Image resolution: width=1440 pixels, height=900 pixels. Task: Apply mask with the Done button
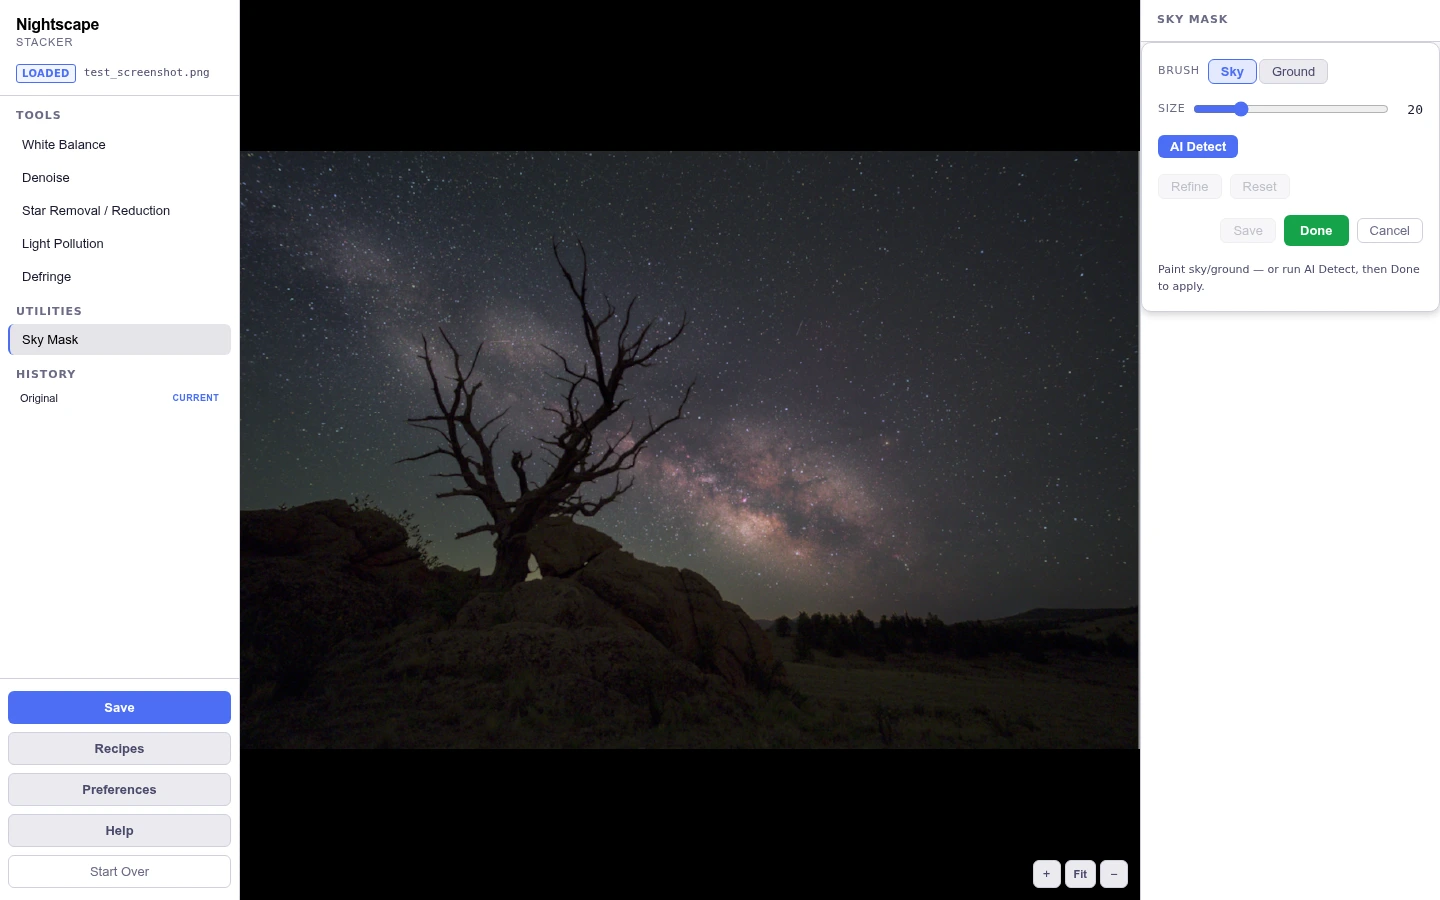pos(1316,231)
